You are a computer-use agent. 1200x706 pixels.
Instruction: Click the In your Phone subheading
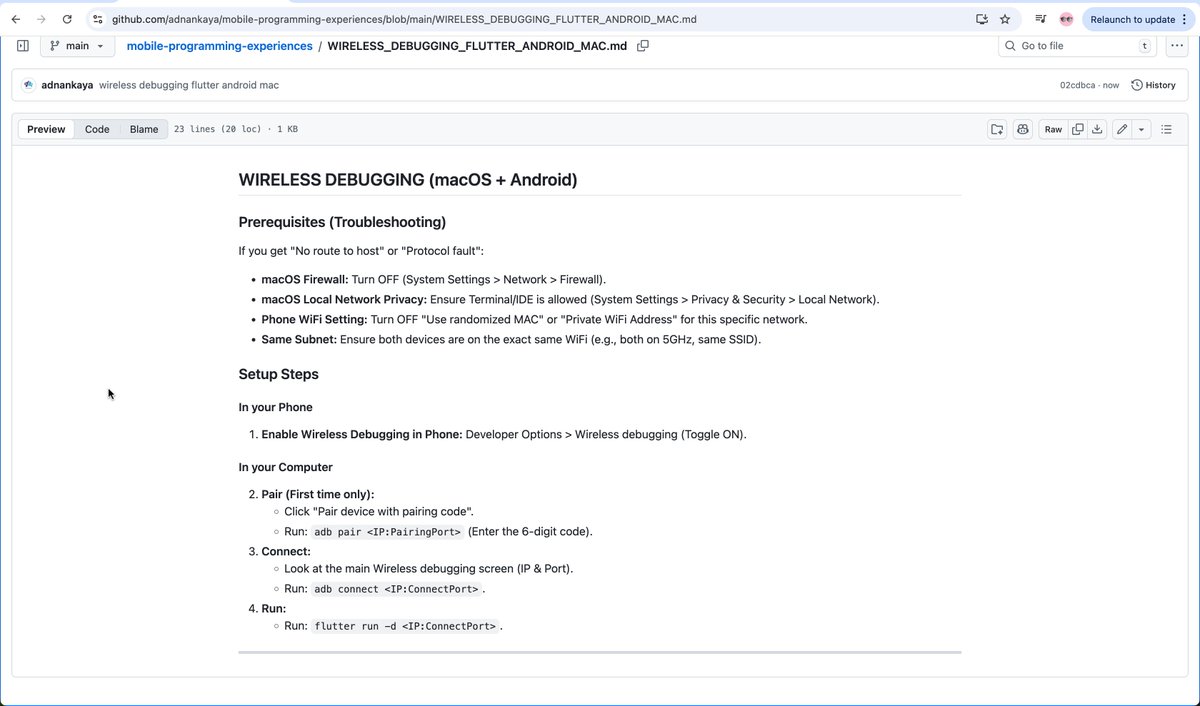(275, 407)
